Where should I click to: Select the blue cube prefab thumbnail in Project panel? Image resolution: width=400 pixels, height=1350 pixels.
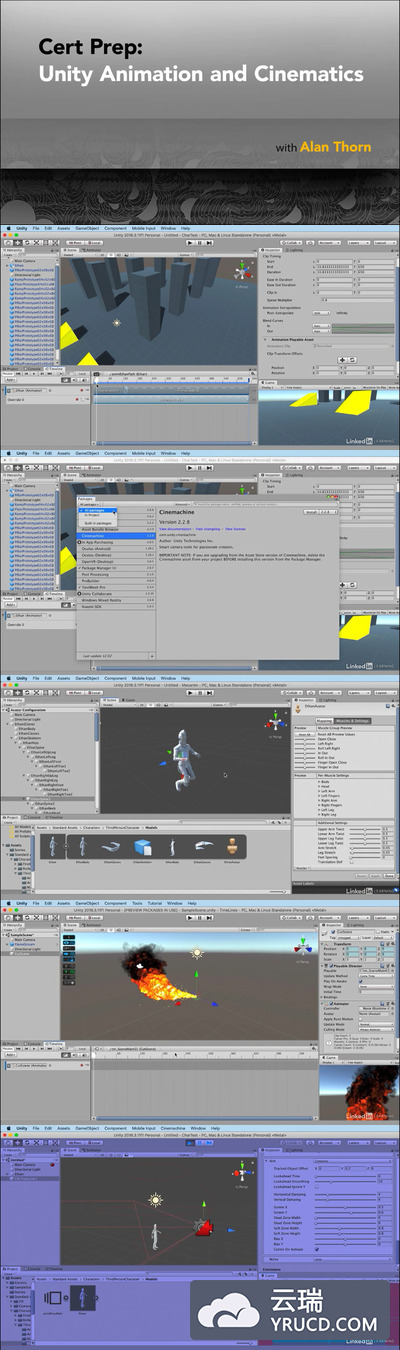click(x=141, y=846)
